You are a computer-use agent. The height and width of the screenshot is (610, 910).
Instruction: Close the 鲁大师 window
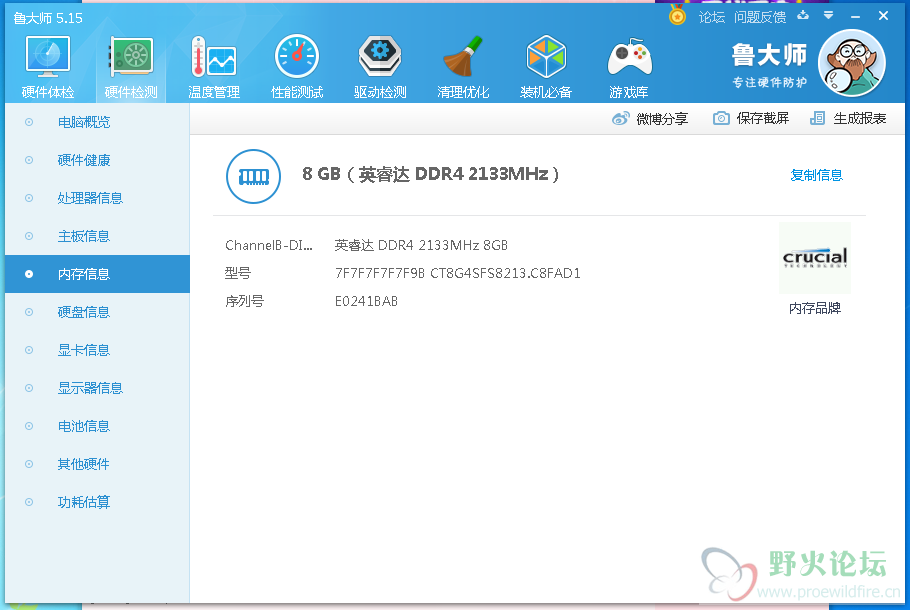[883, 16]
